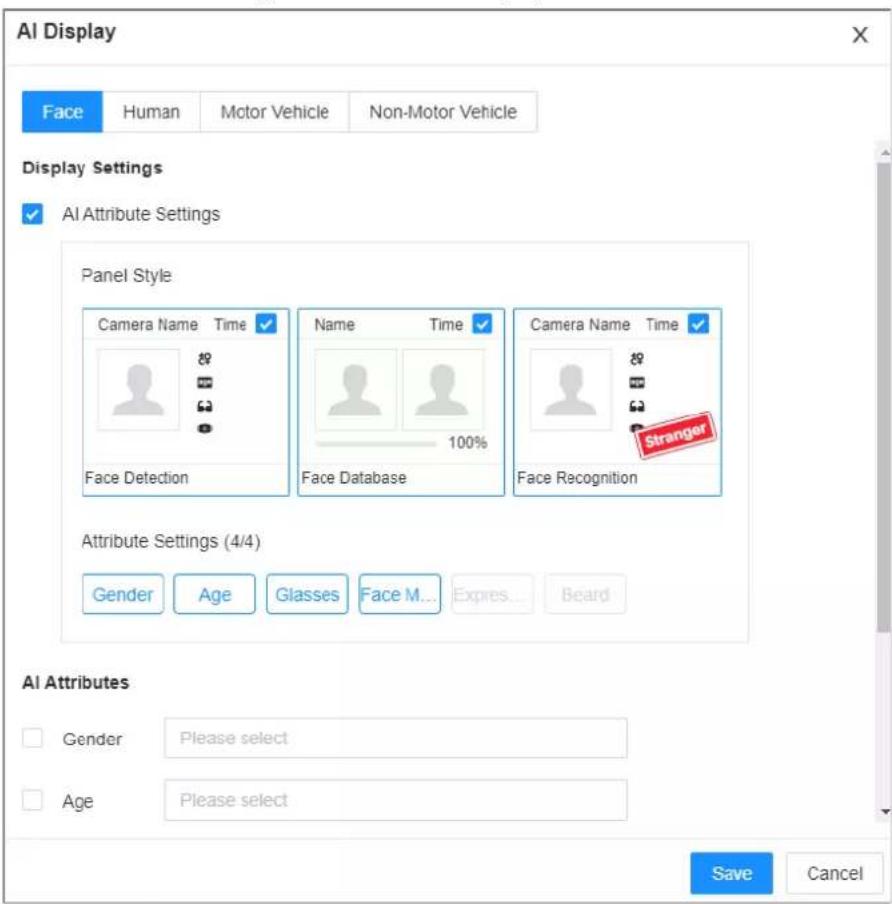This screenshot has width=892, height=904.
Task: Deselect the Age attribute button
Action: click(214, 594)
